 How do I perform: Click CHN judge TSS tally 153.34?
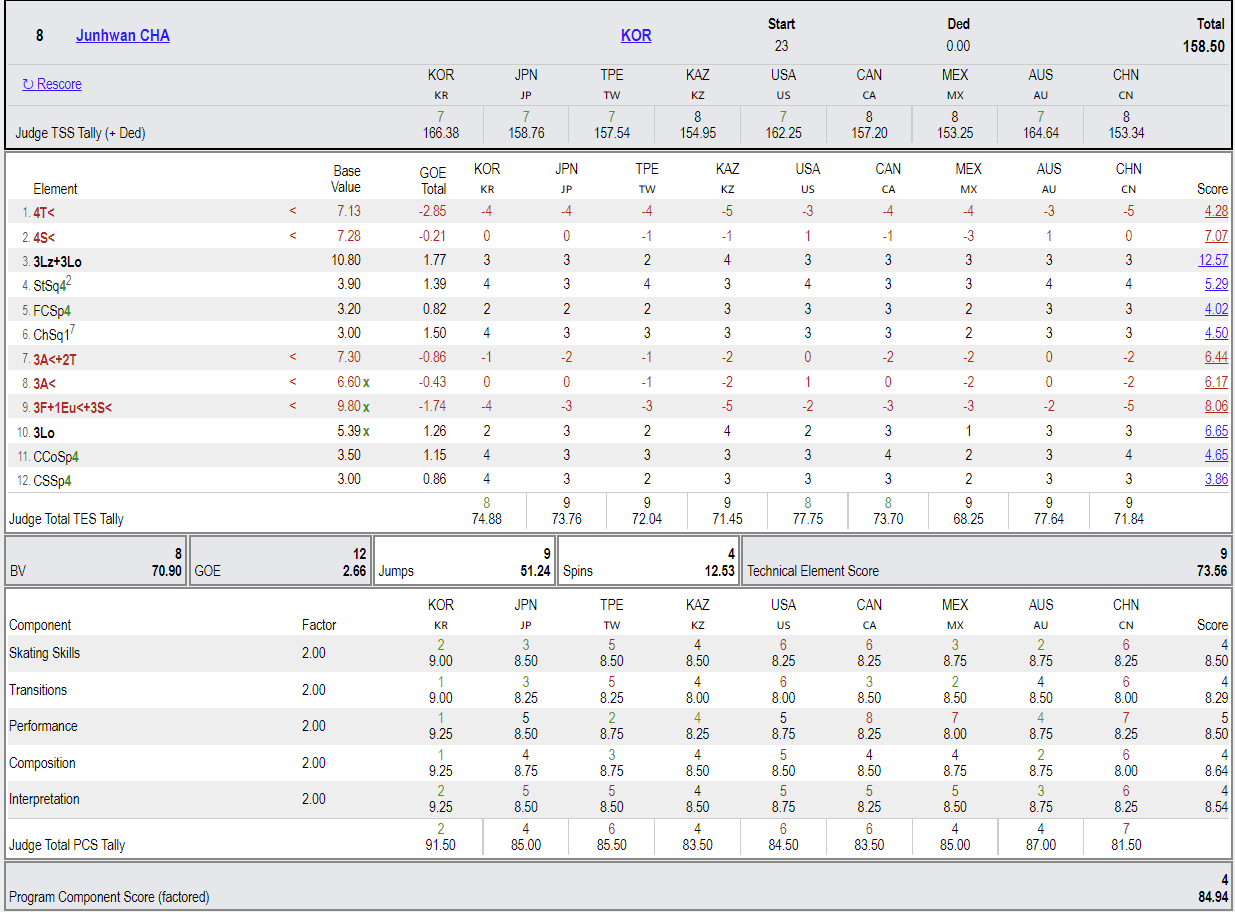click(1126, 132)
